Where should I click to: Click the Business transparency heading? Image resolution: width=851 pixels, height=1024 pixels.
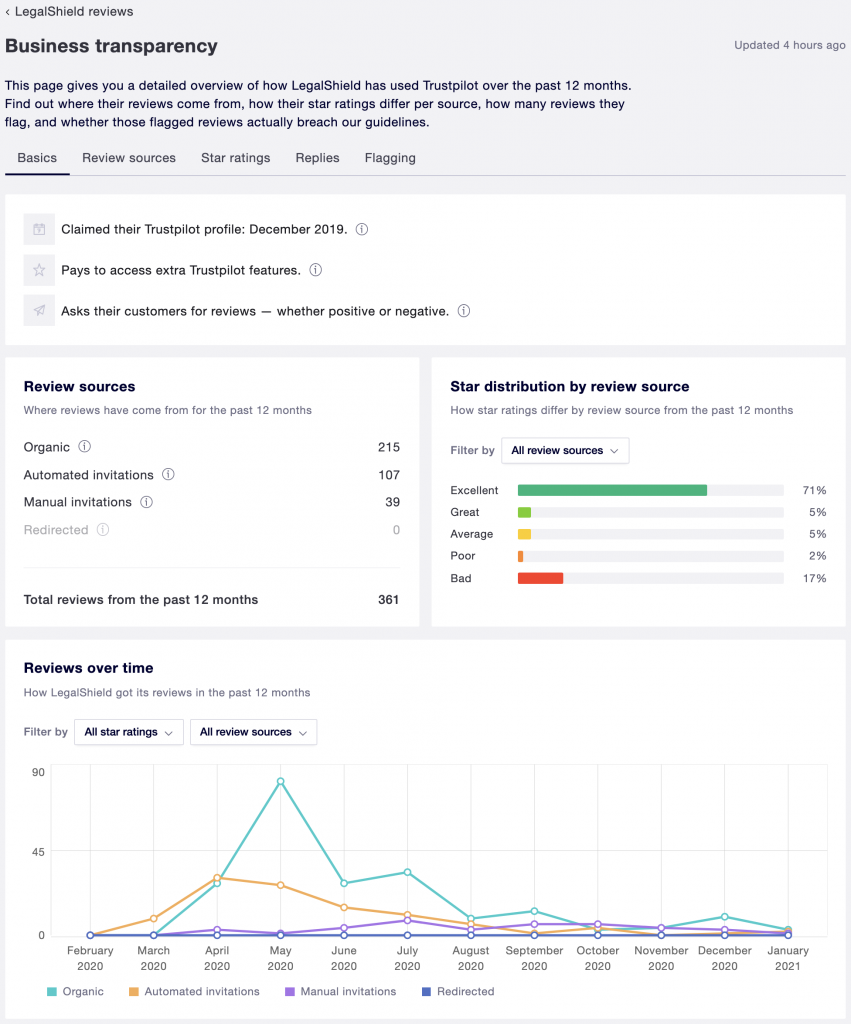(112, 46)
